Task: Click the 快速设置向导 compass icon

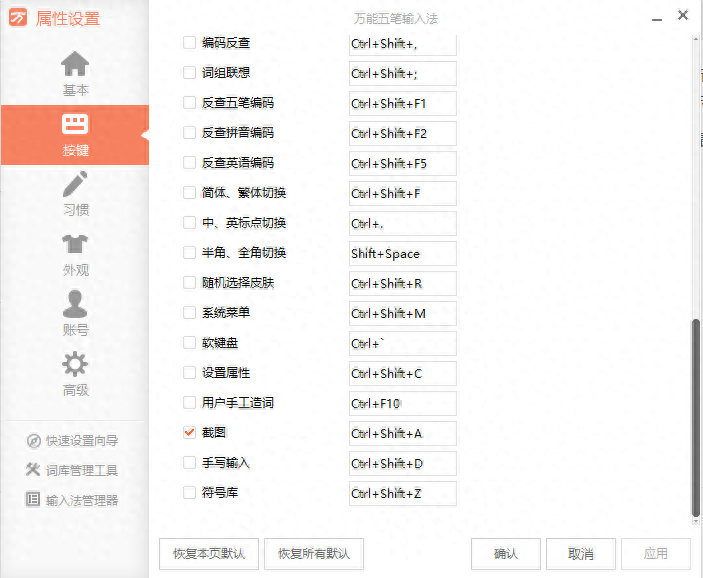Action: [34, 441]
